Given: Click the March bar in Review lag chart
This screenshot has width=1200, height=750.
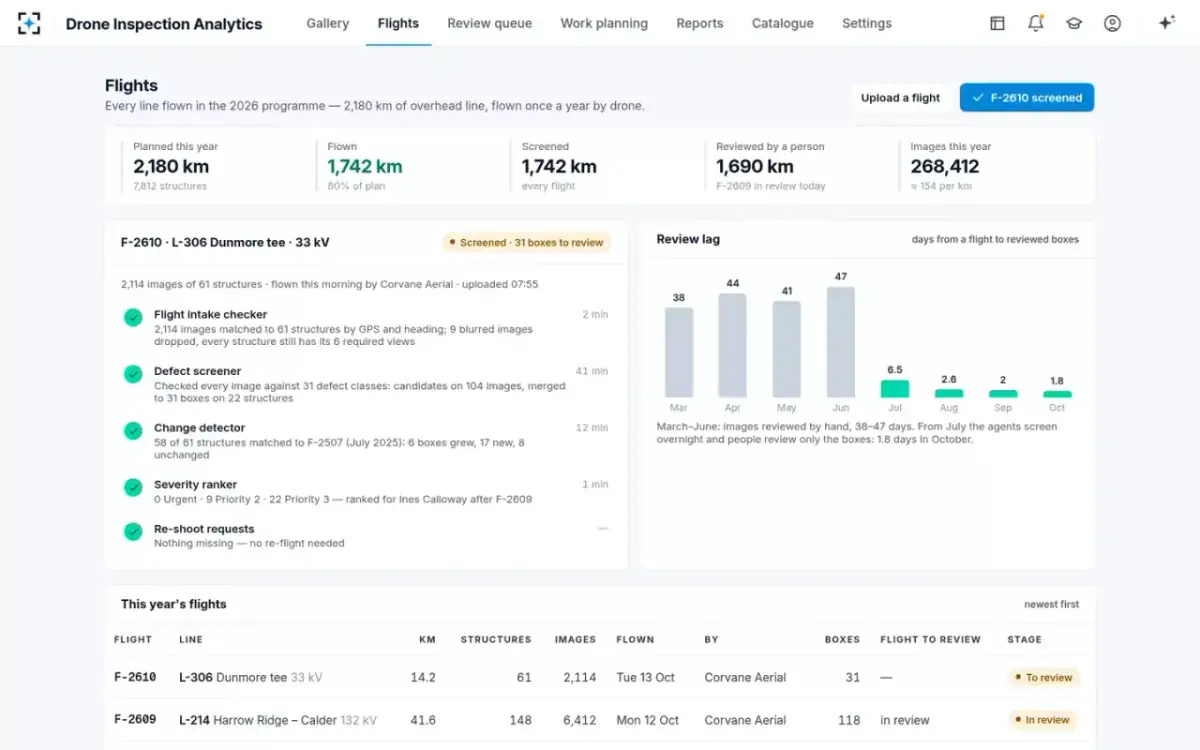Looking at the screenshot, I should [x=679, y=352].
